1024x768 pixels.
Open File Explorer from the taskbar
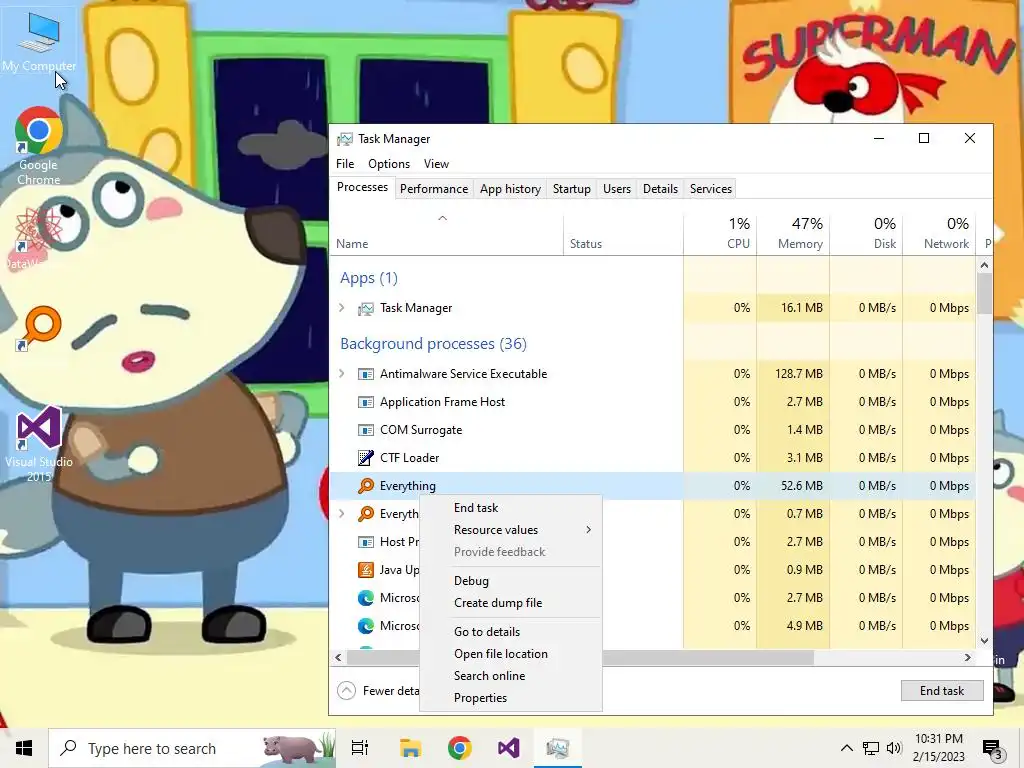pyautogui.click(x=410, y=748)
